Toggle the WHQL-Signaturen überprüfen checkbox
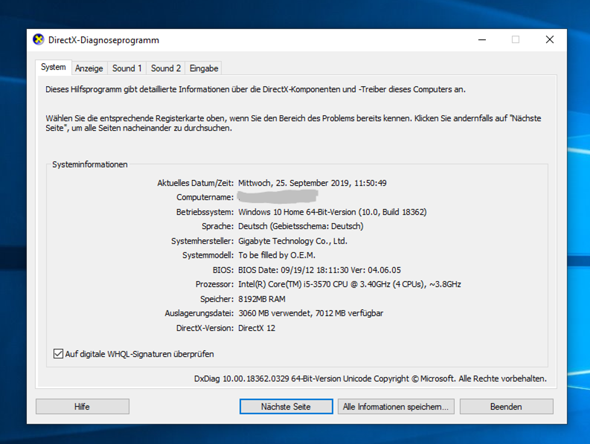The image size is (590, 444). 58,354
